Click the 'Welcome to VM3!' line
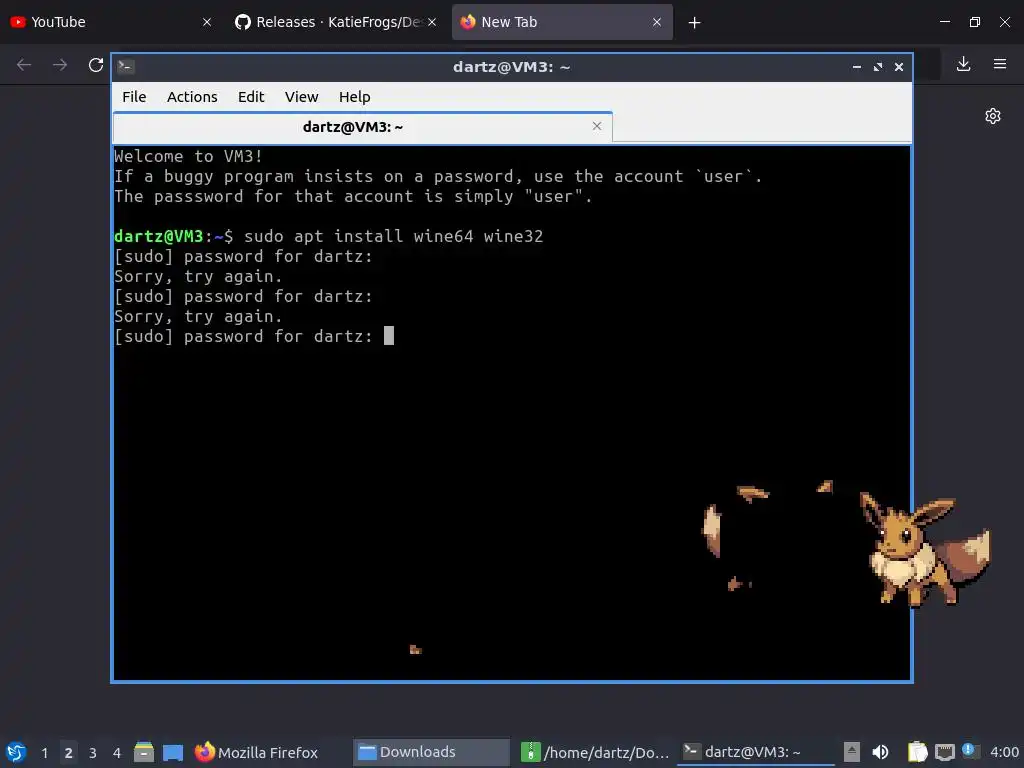Screen dimensions: 1024x768 (x=188, y=156)
